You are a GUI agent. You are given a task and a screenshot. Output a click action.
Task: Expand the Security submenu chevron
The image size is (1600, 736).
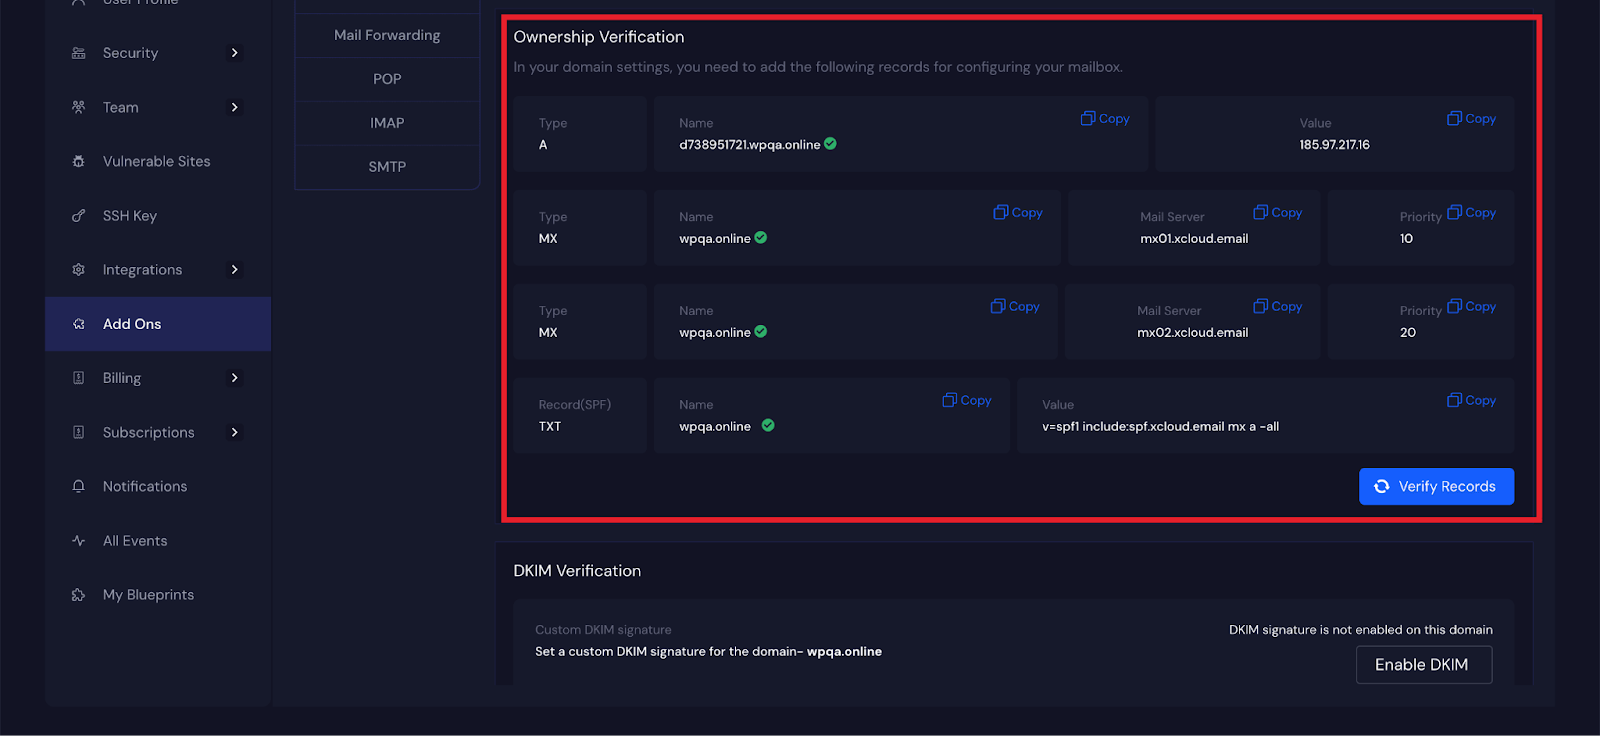point(235,53)
